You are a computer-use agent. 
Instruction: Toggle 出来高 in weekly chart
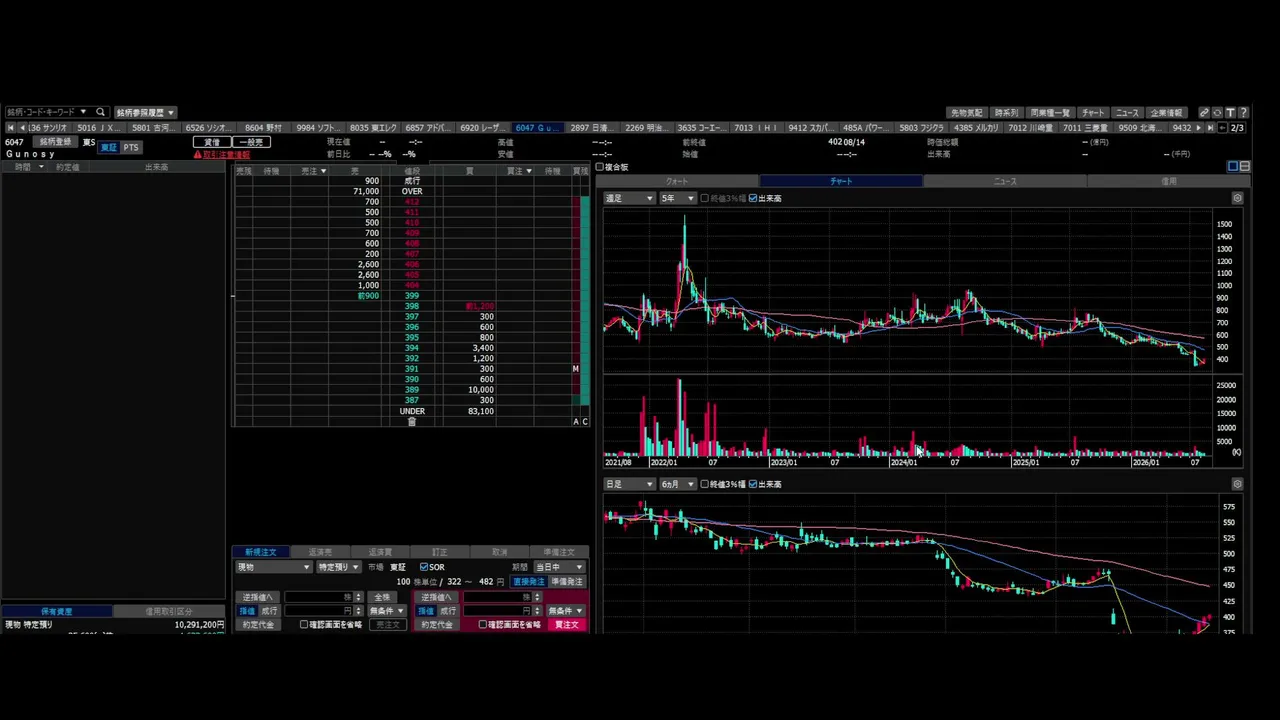[753, 198]
